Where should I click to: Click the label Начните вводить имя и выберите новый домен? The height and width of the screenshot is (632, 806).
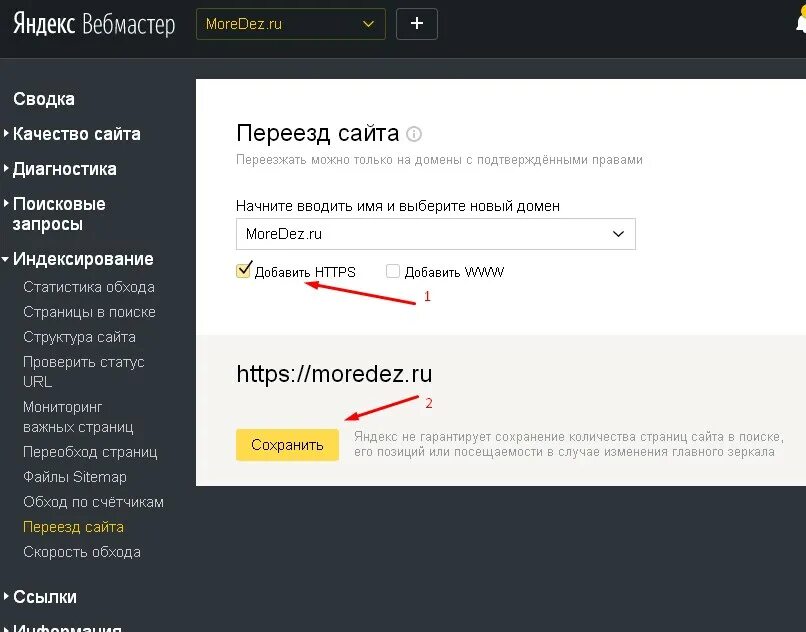398,206
